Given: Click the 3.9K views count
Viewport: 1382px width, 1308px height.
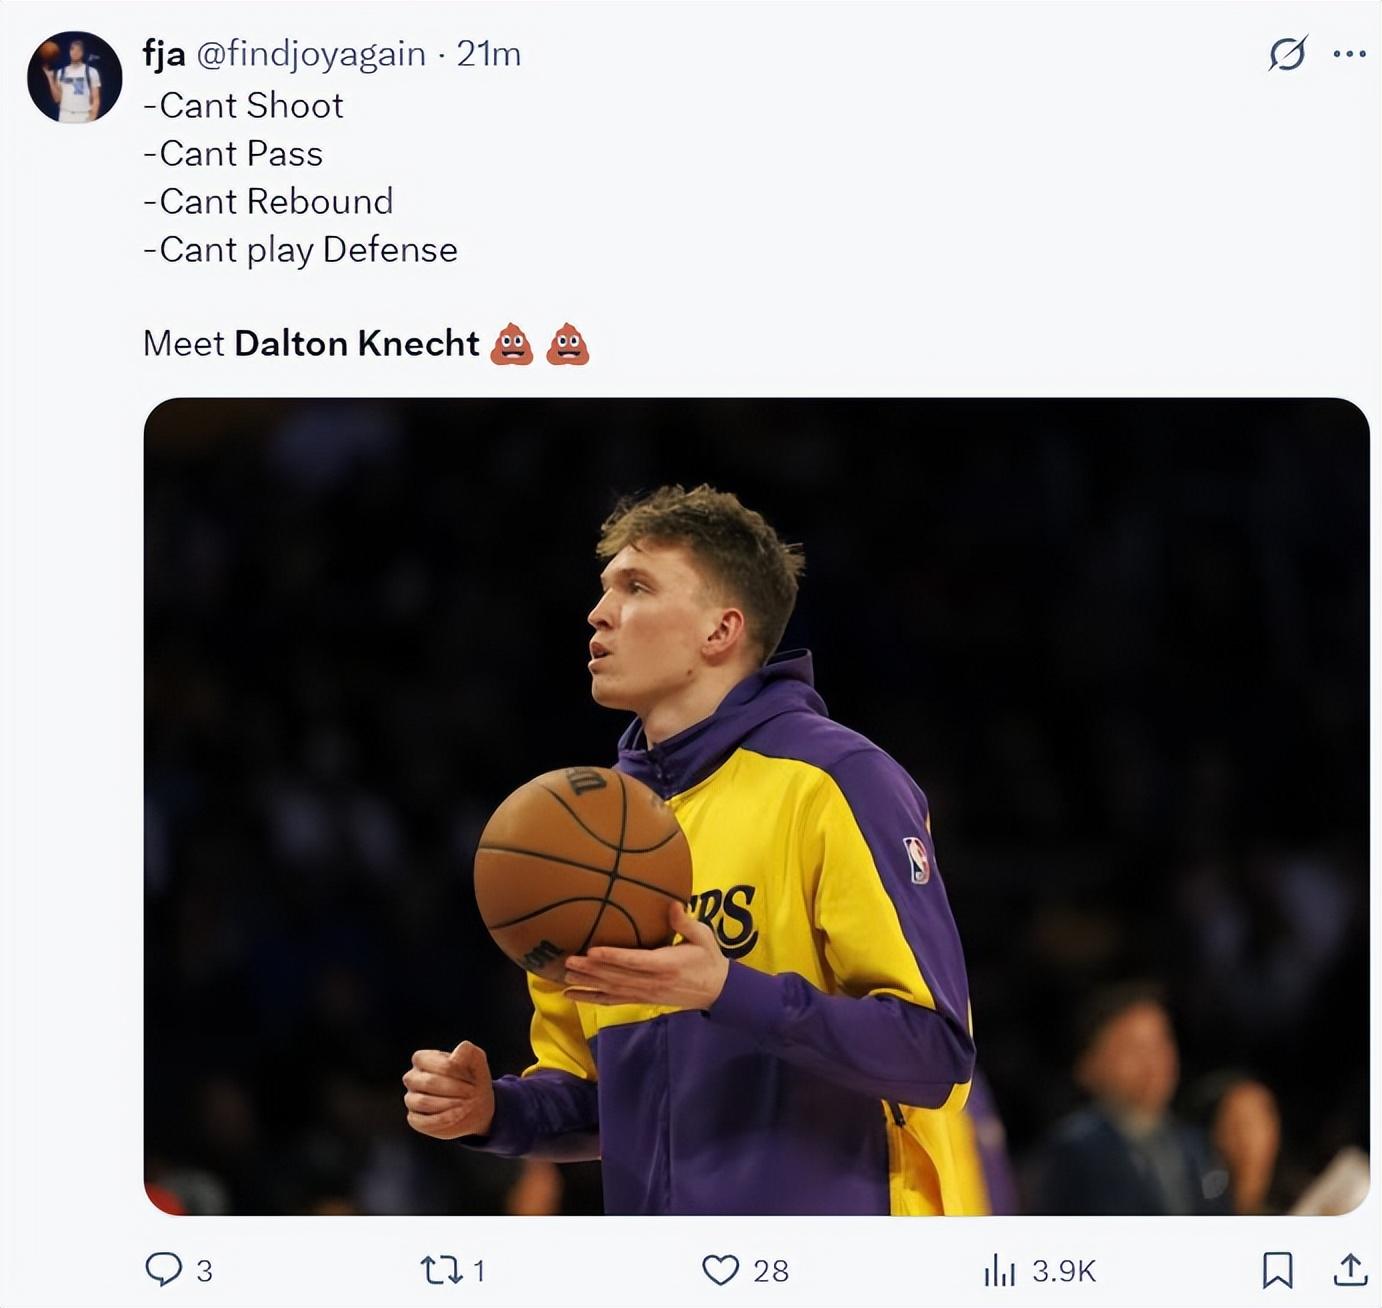Looking at the screenshot, I should 1064,1271.
